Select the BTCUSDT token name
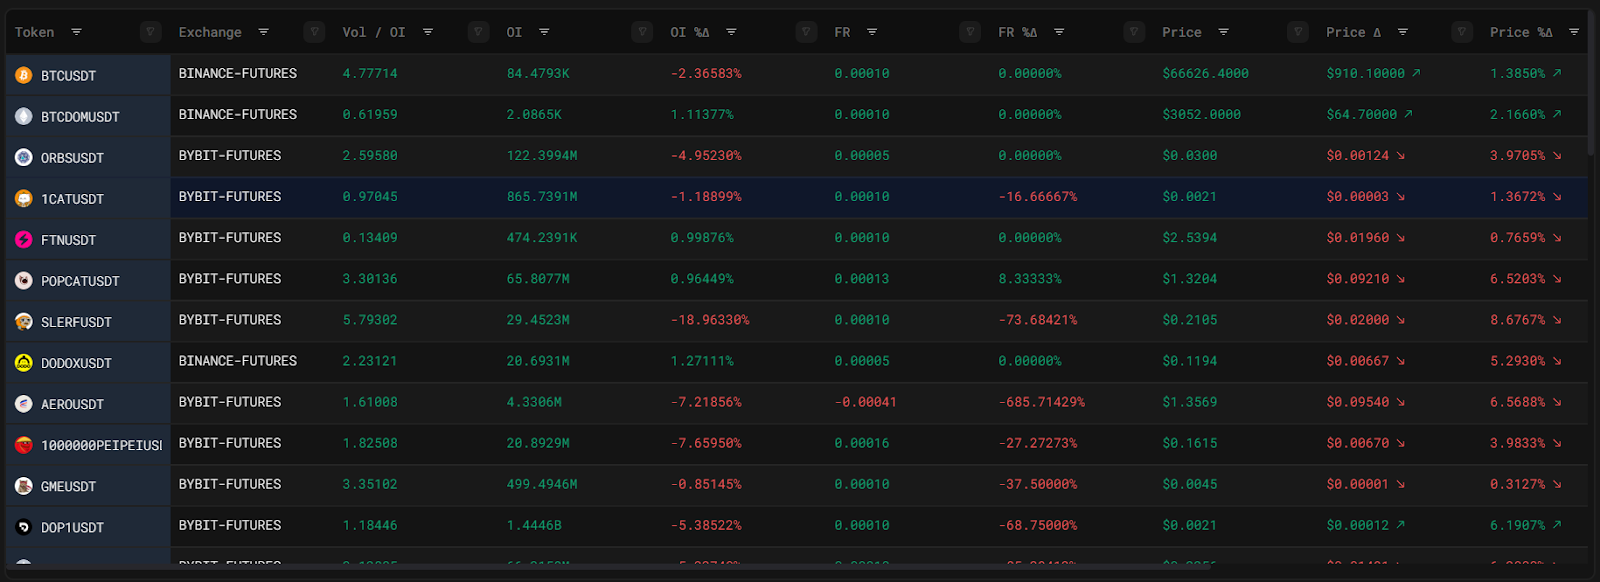 [68, 76]
